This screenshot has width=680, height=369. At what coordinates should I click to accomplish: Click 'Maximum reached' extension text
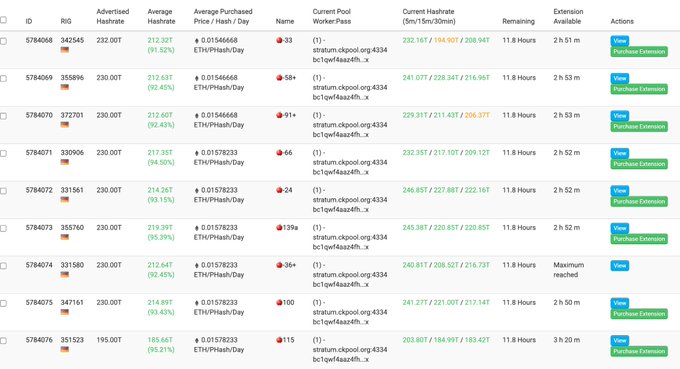tap(569, 270)
